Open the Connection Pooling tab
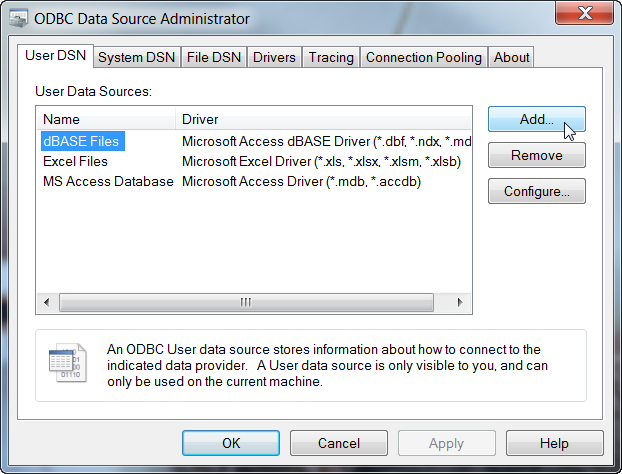The image size is (622, 474). point(424,57)
